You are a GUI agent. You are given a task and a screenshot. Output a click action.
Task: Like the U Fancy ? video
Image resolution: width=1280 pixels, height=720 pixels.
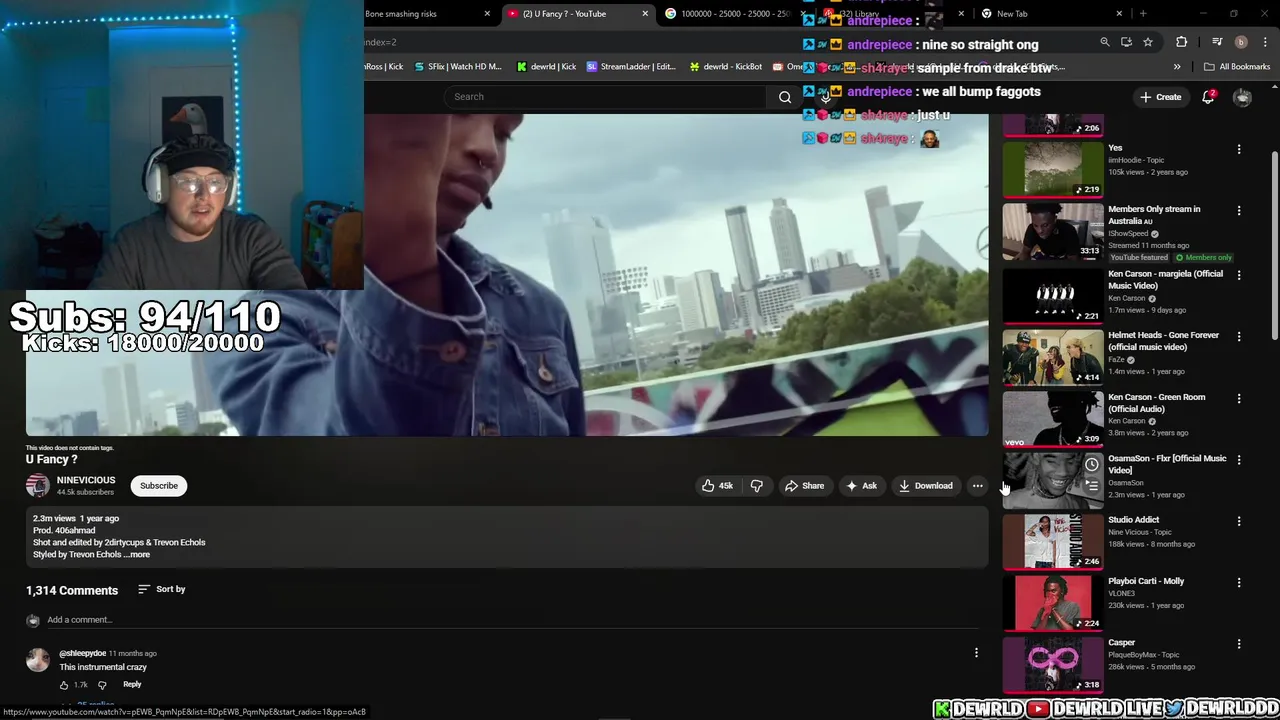point(716,486)
